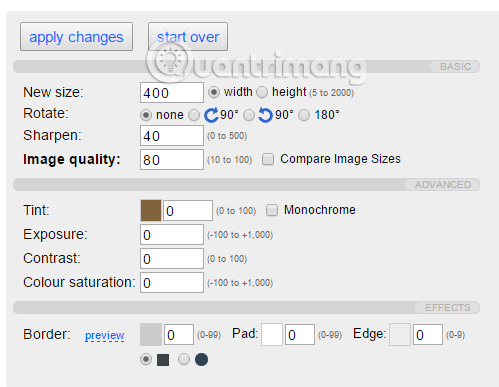The image size is (499, 387).
Task: Click the Border width input field
Action: point(179,334)
